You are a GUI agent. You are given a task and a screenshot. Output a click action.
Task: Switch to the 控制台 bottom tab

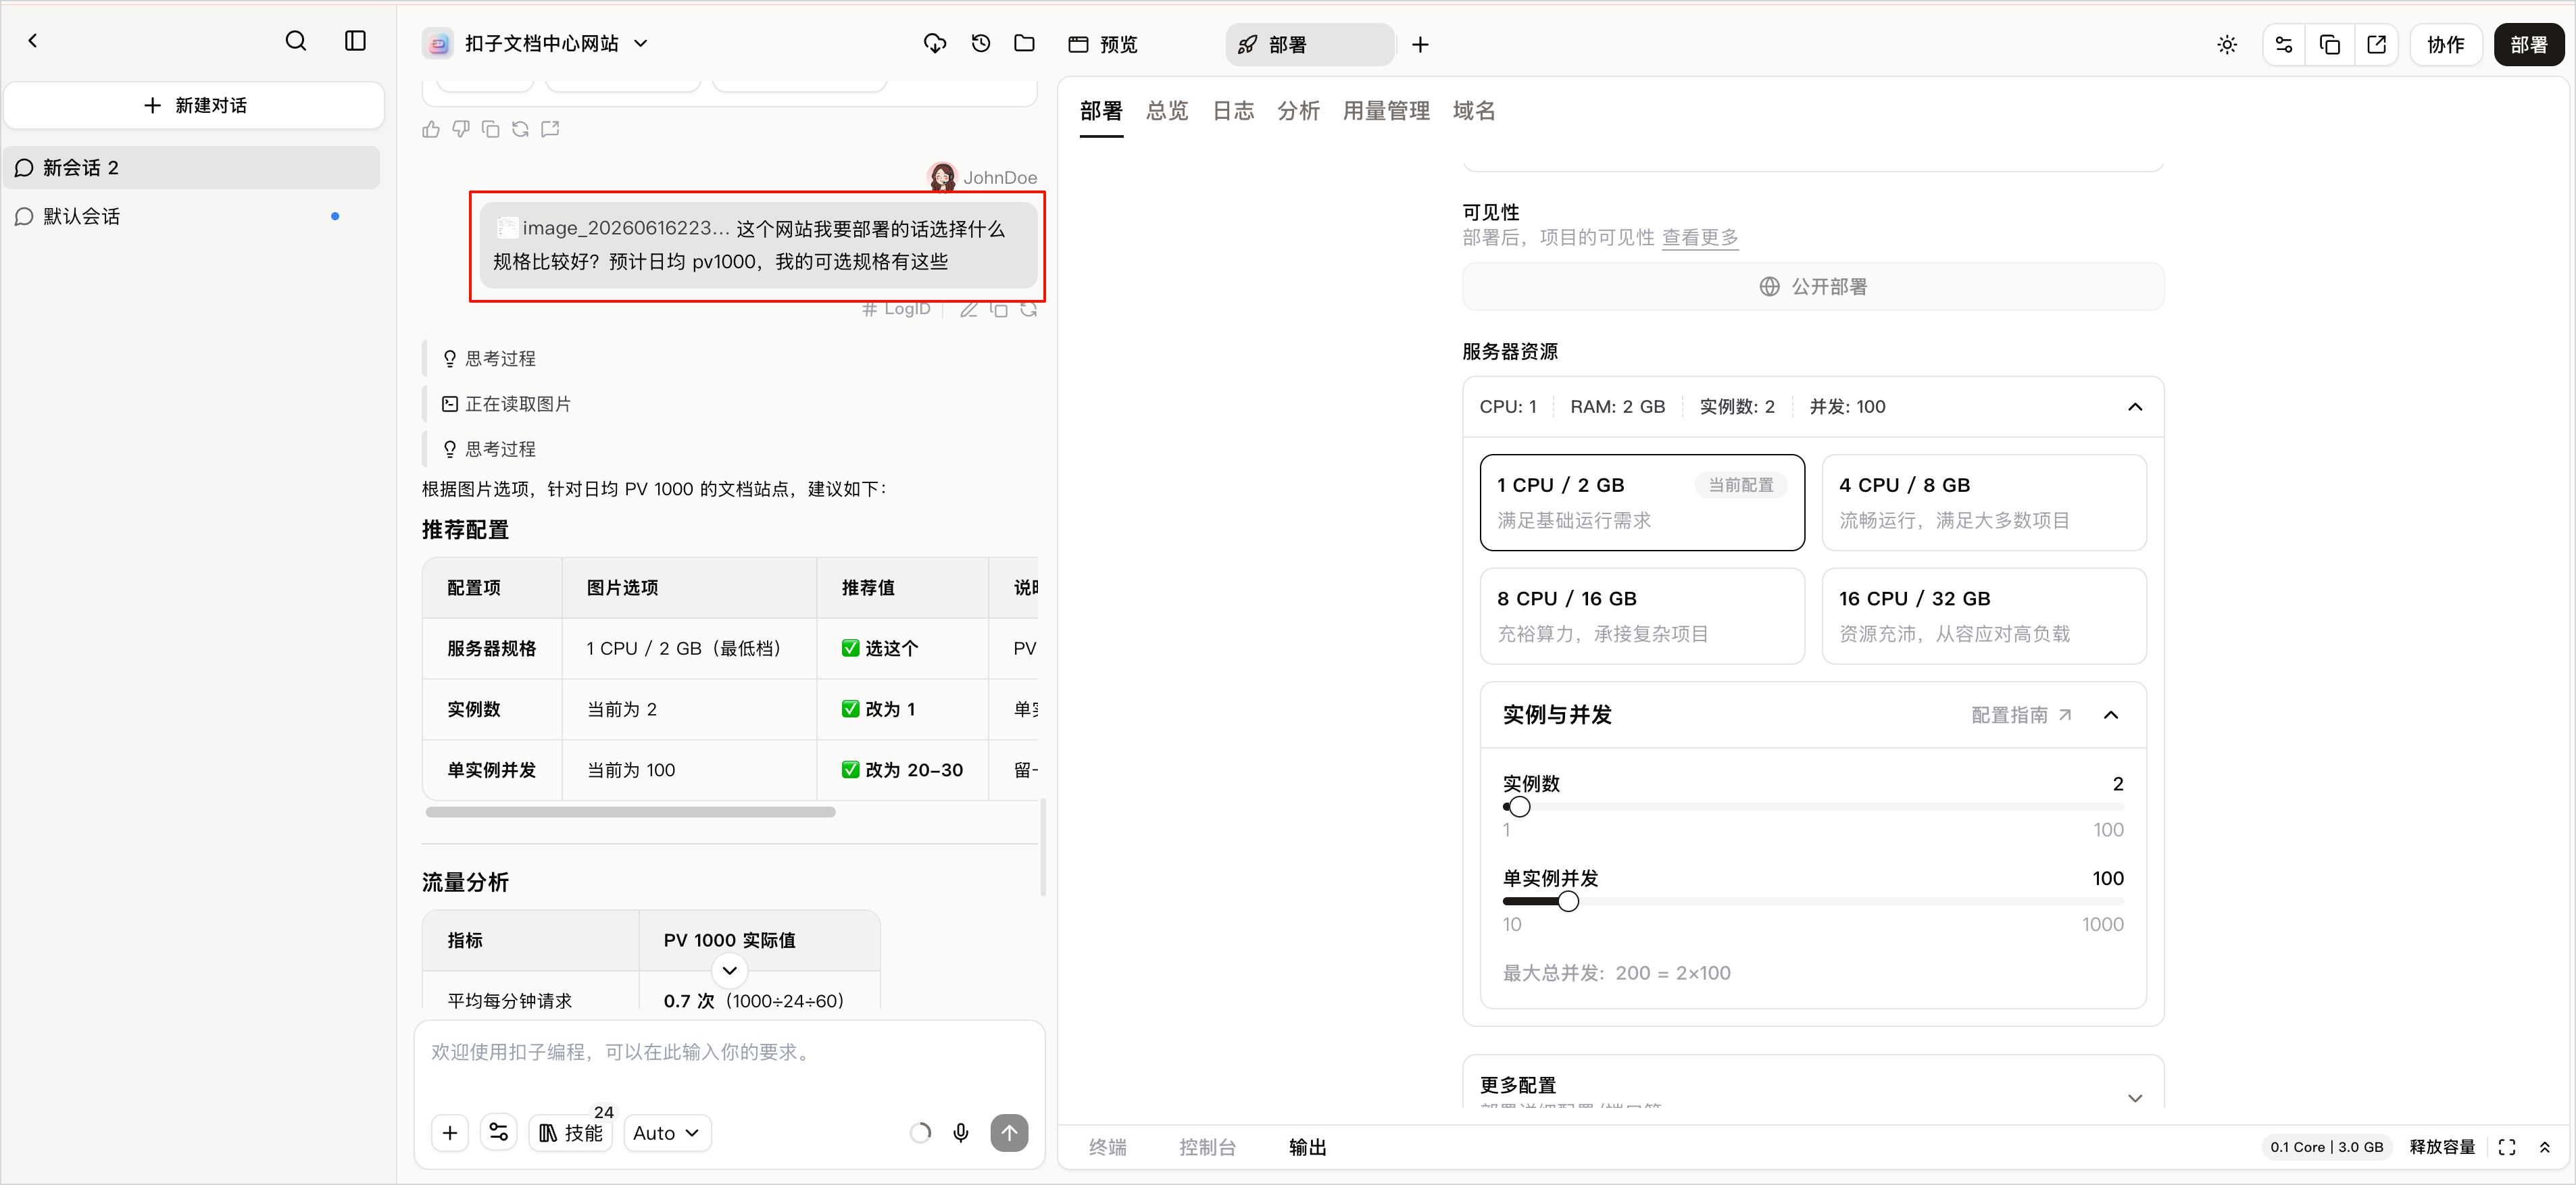[1208, 1147]
